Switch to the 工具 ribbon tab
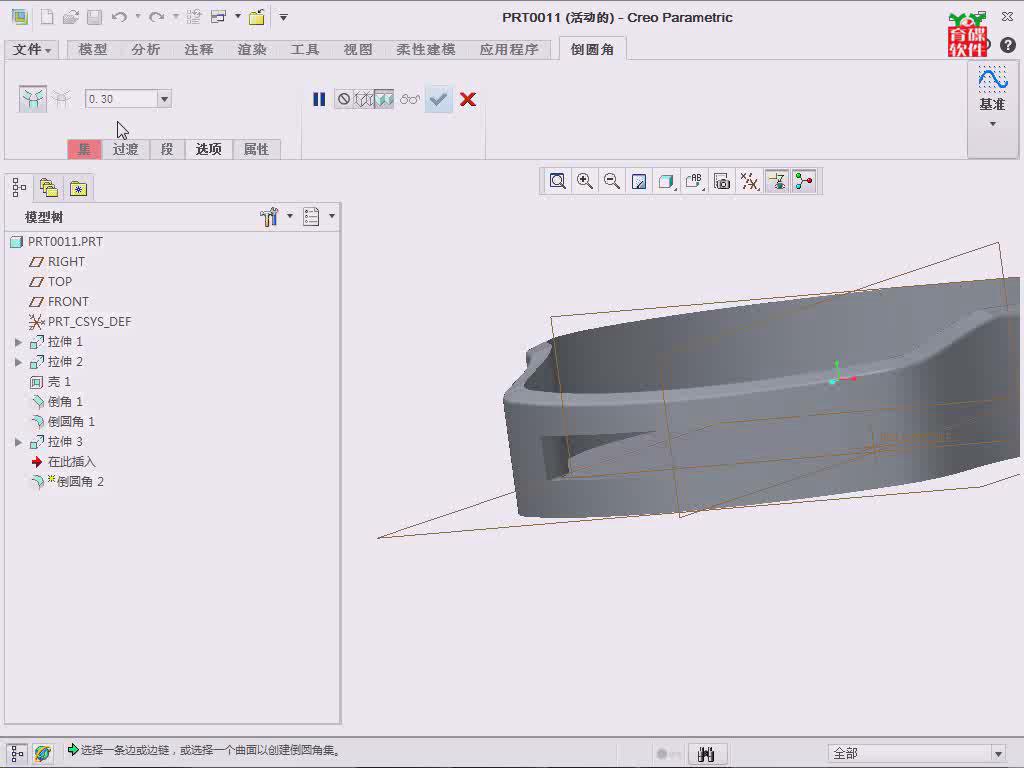1024x768 pixels. pyautogui.click(x=304, y=50)
